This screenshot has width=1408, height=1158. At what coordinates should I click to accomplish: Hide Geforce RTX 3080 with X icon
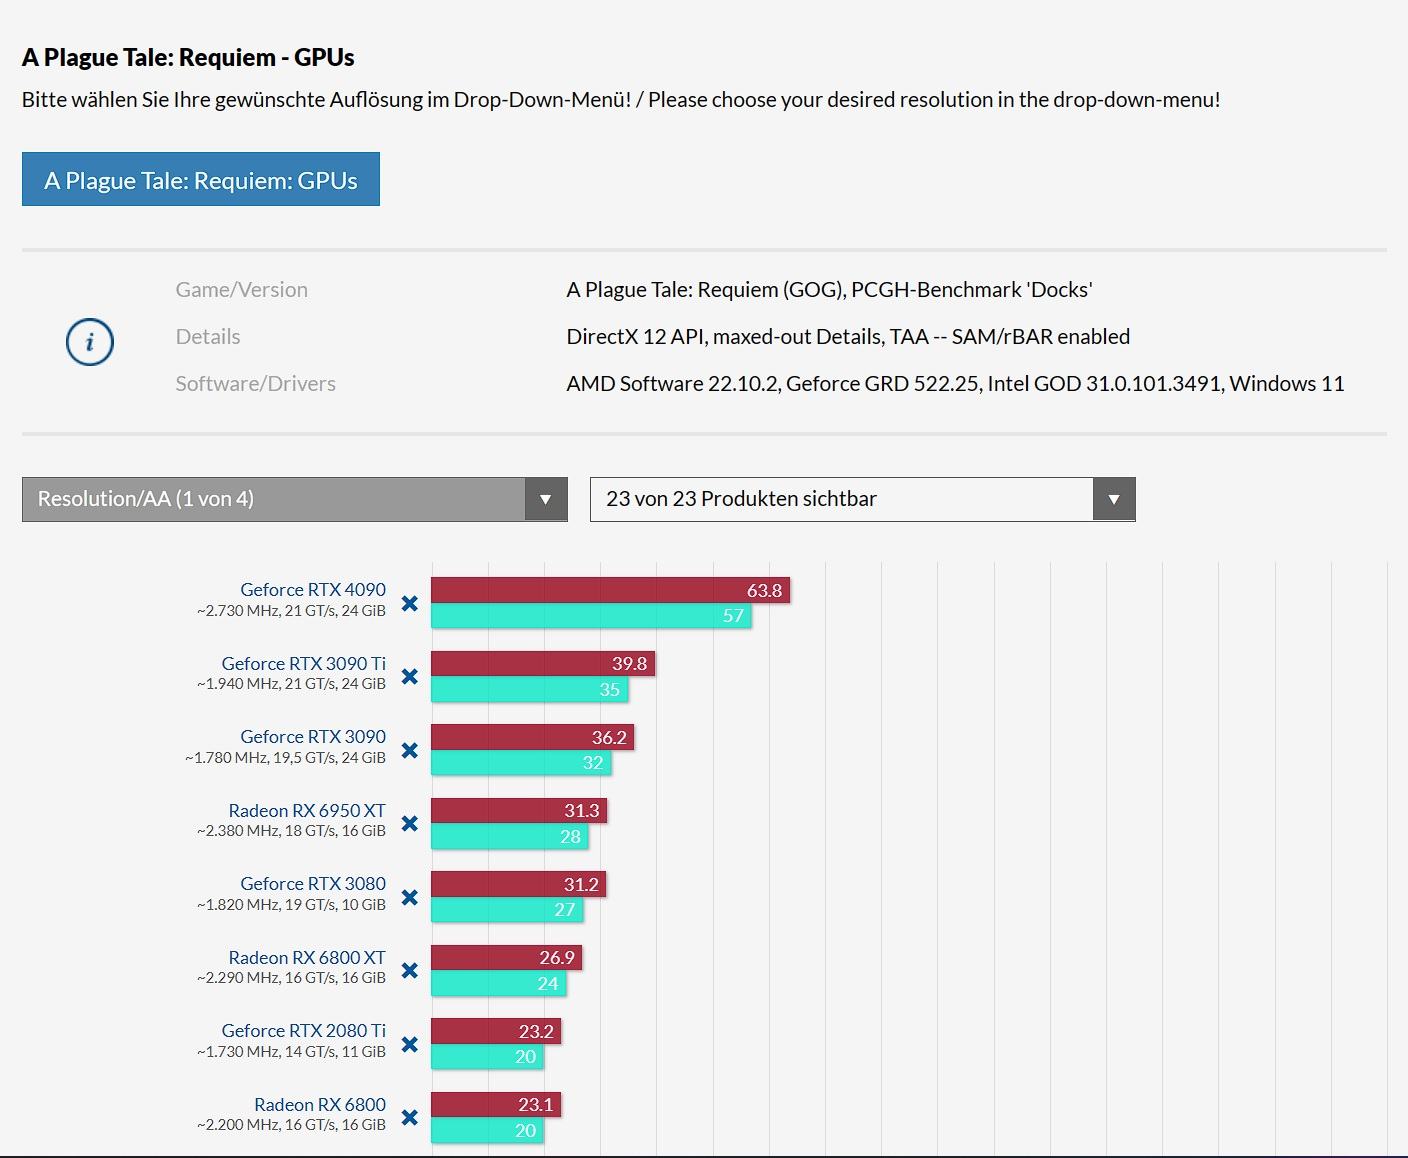[409, 897]
